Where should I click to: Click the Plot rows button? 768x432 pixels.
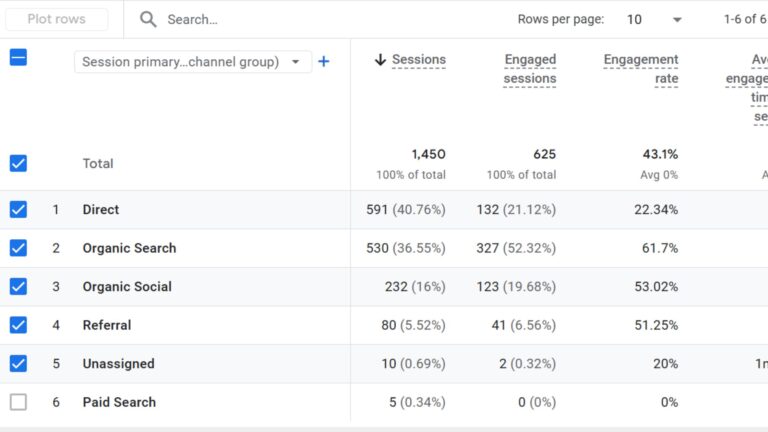[56, 19]
